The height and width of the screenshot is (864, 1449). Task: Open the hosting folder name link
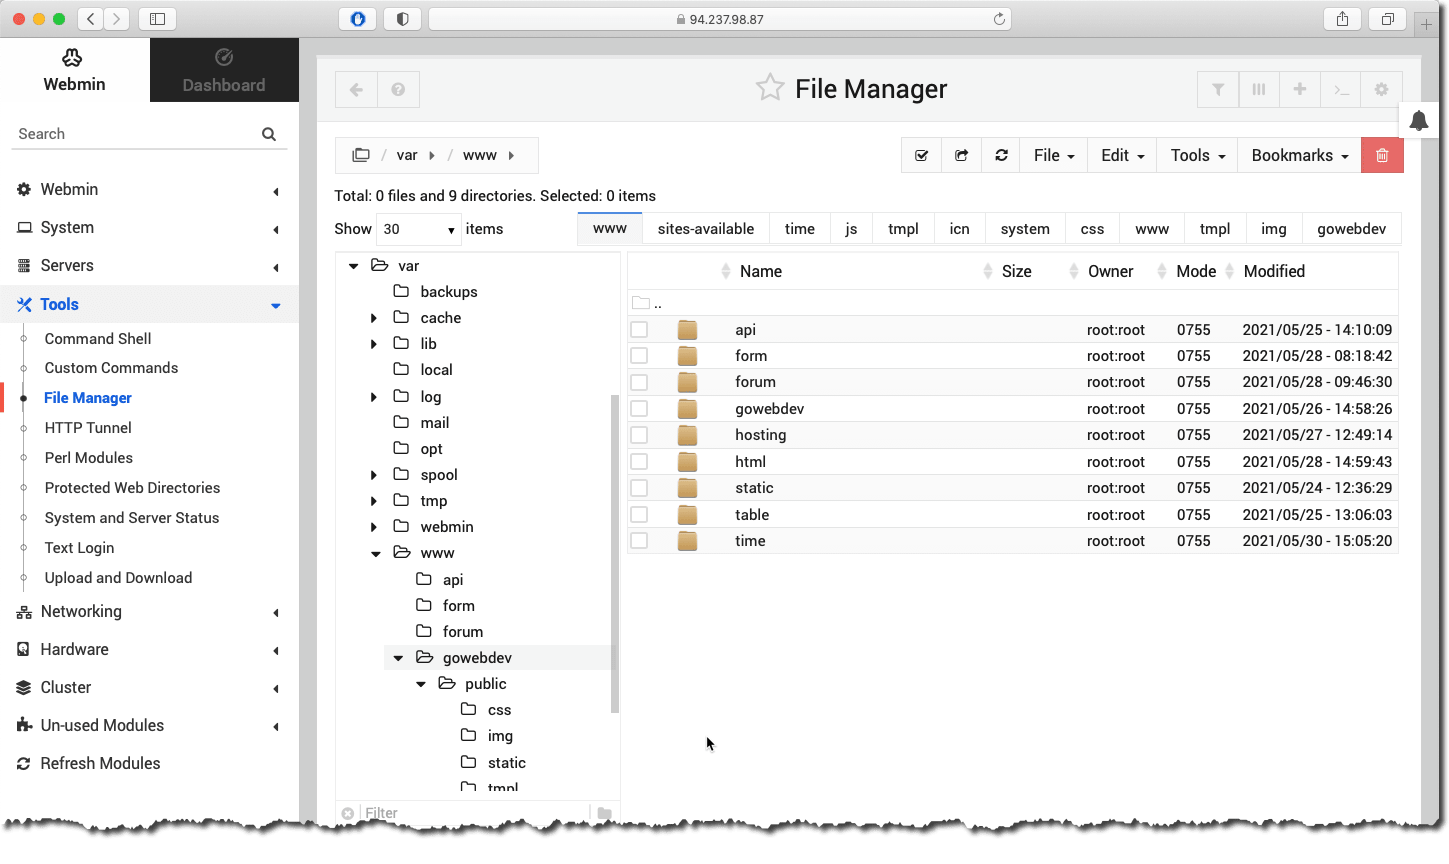760,435
